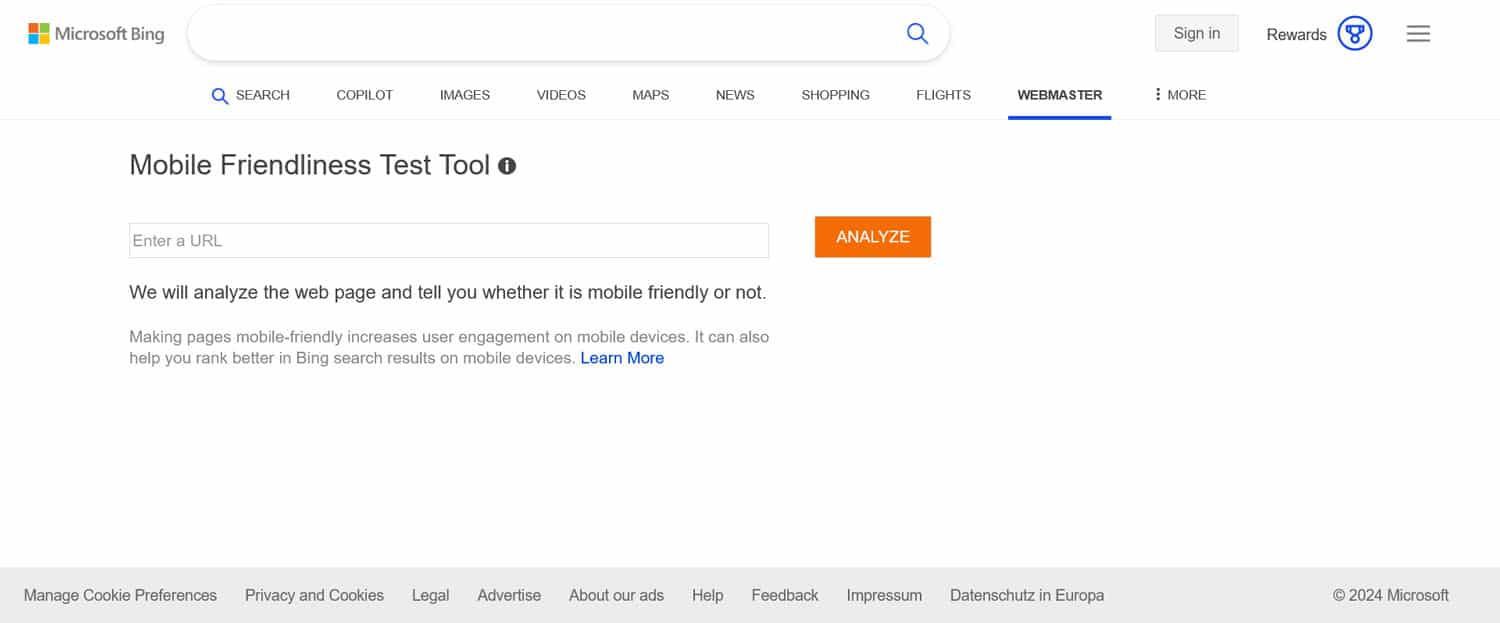This screenshot has width=1500, height=623.
Task: Open the Copilot tab
Action: 364,95
